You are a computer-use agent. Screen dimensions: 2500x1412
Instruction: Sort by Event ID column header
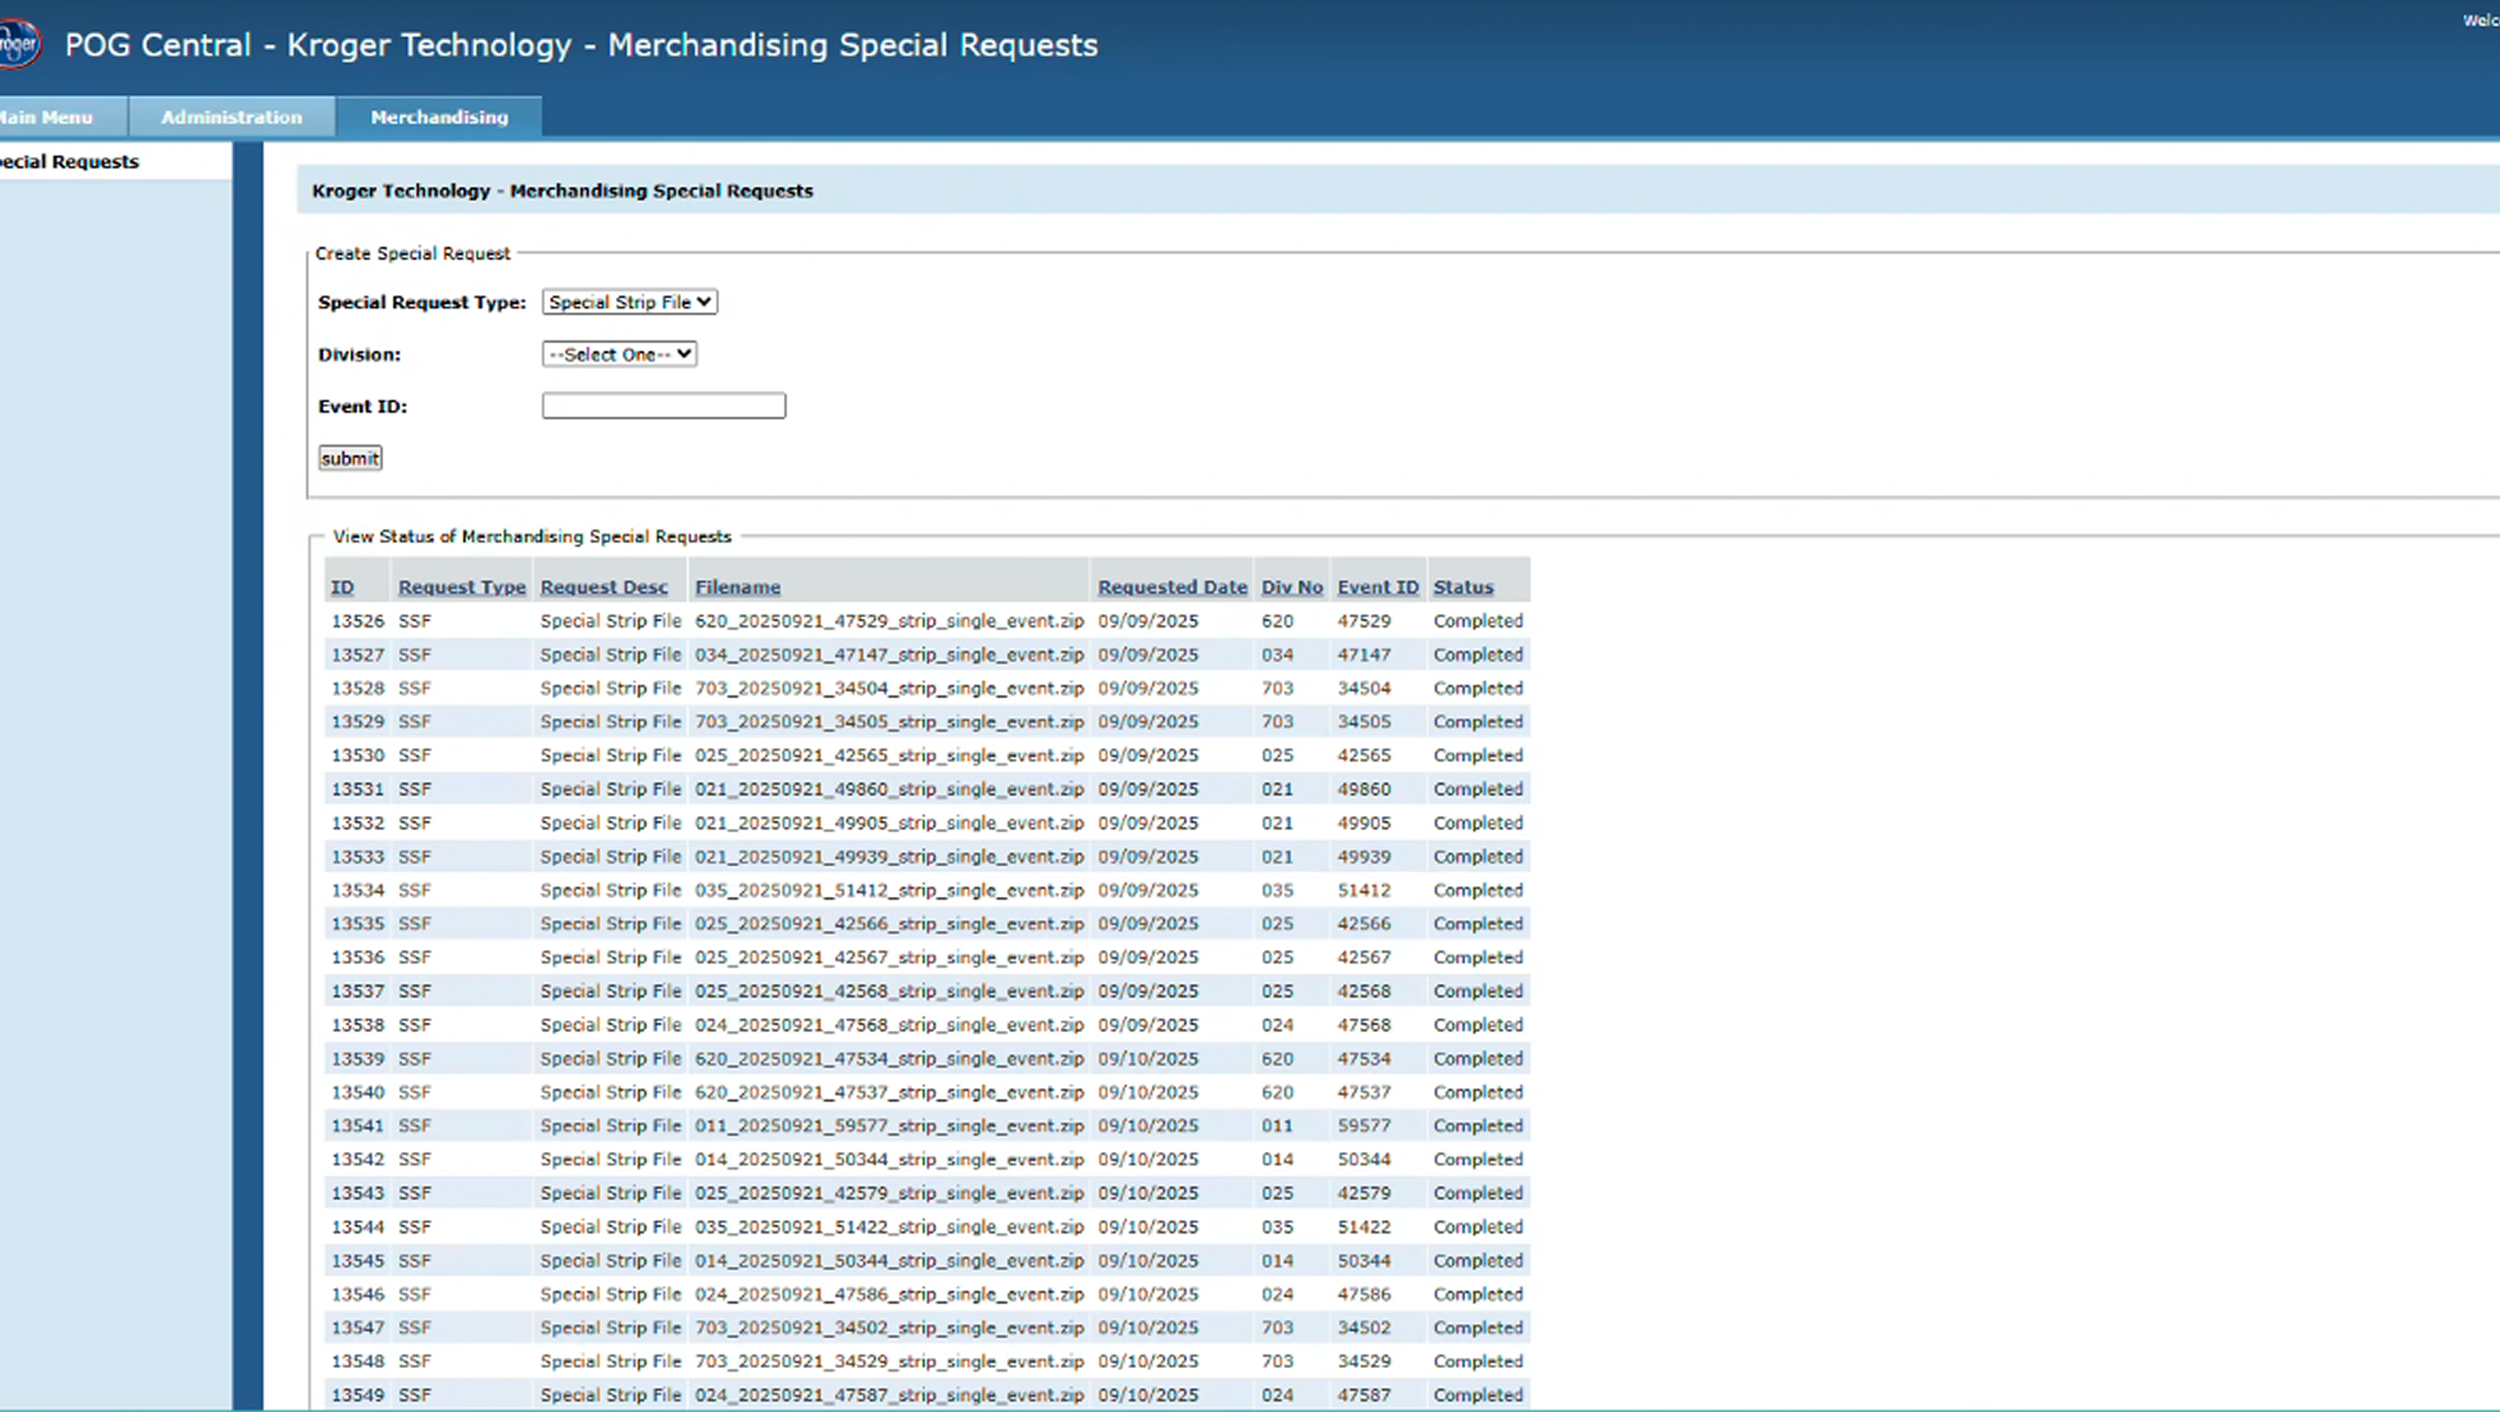(x=1377, y=587)
